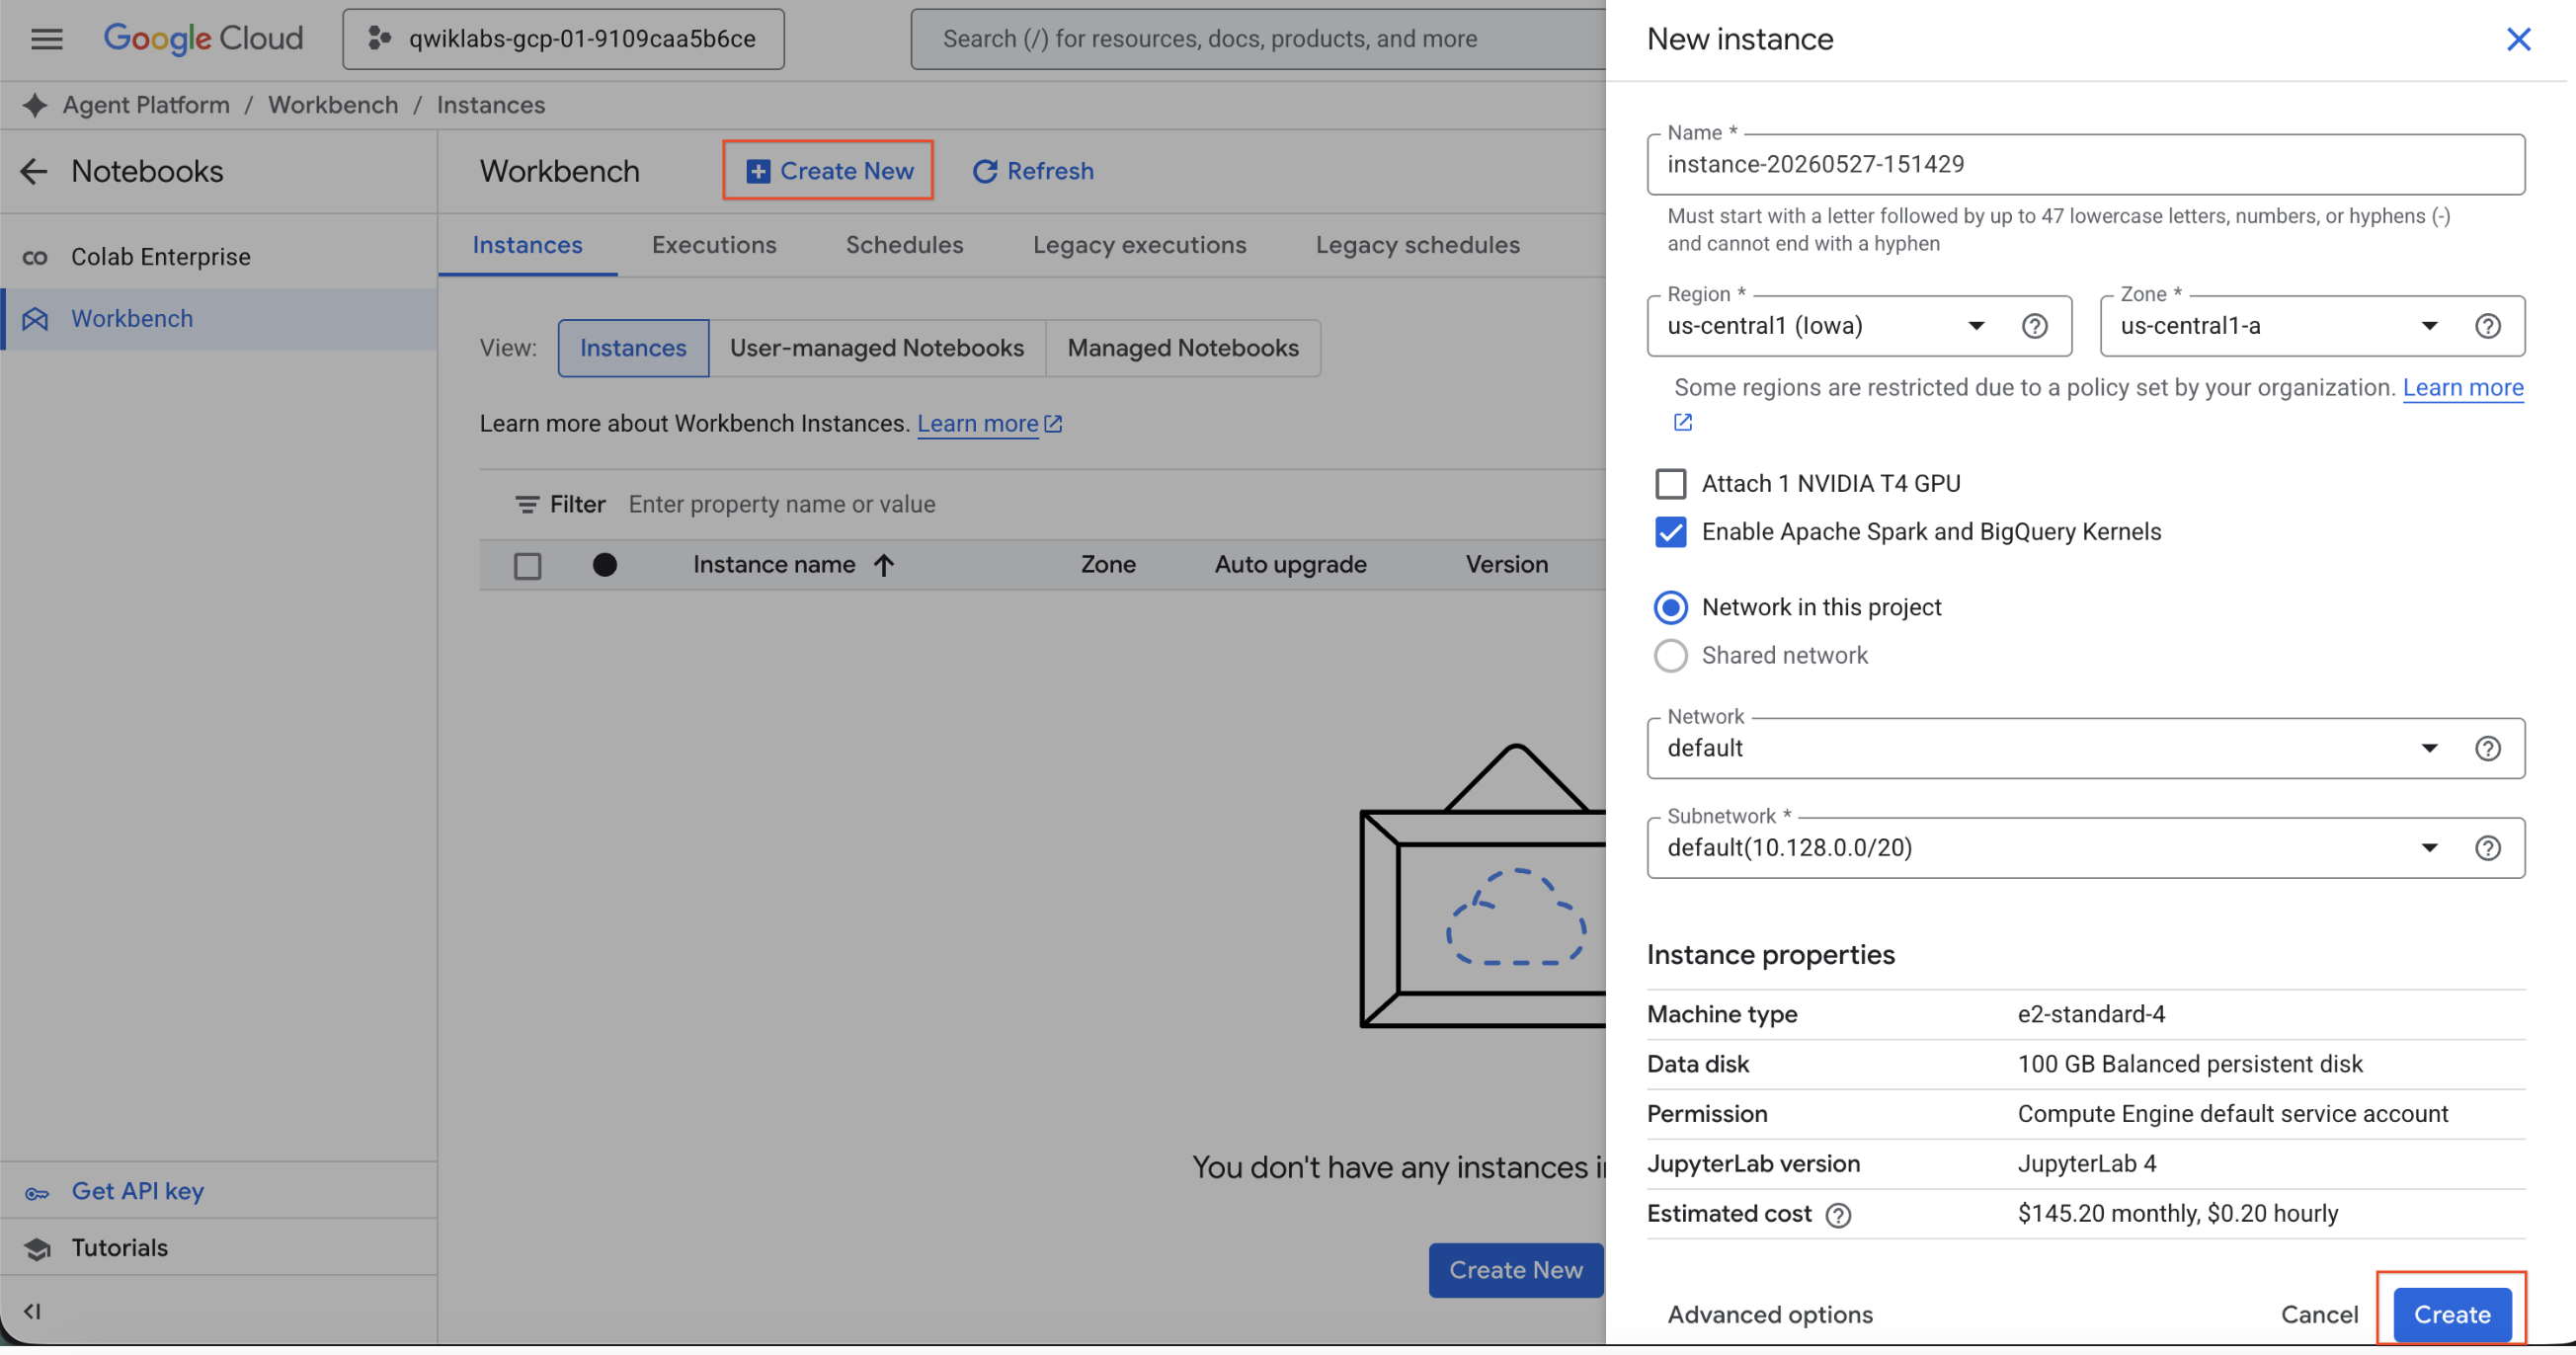
Task: Cancel the new instance
Action: pyautogui.click(x=2319, y=1316)
